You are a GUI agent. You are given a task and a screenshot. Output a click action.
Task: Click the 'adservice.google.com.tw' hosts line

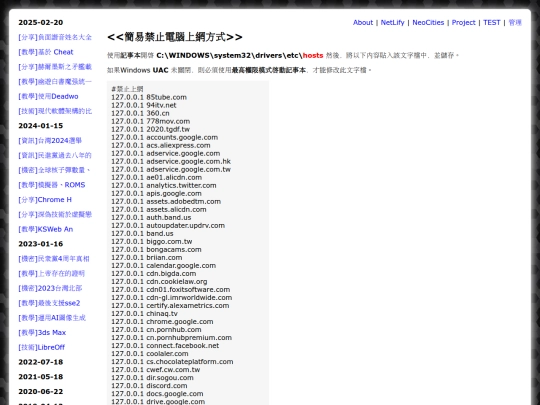171,169
